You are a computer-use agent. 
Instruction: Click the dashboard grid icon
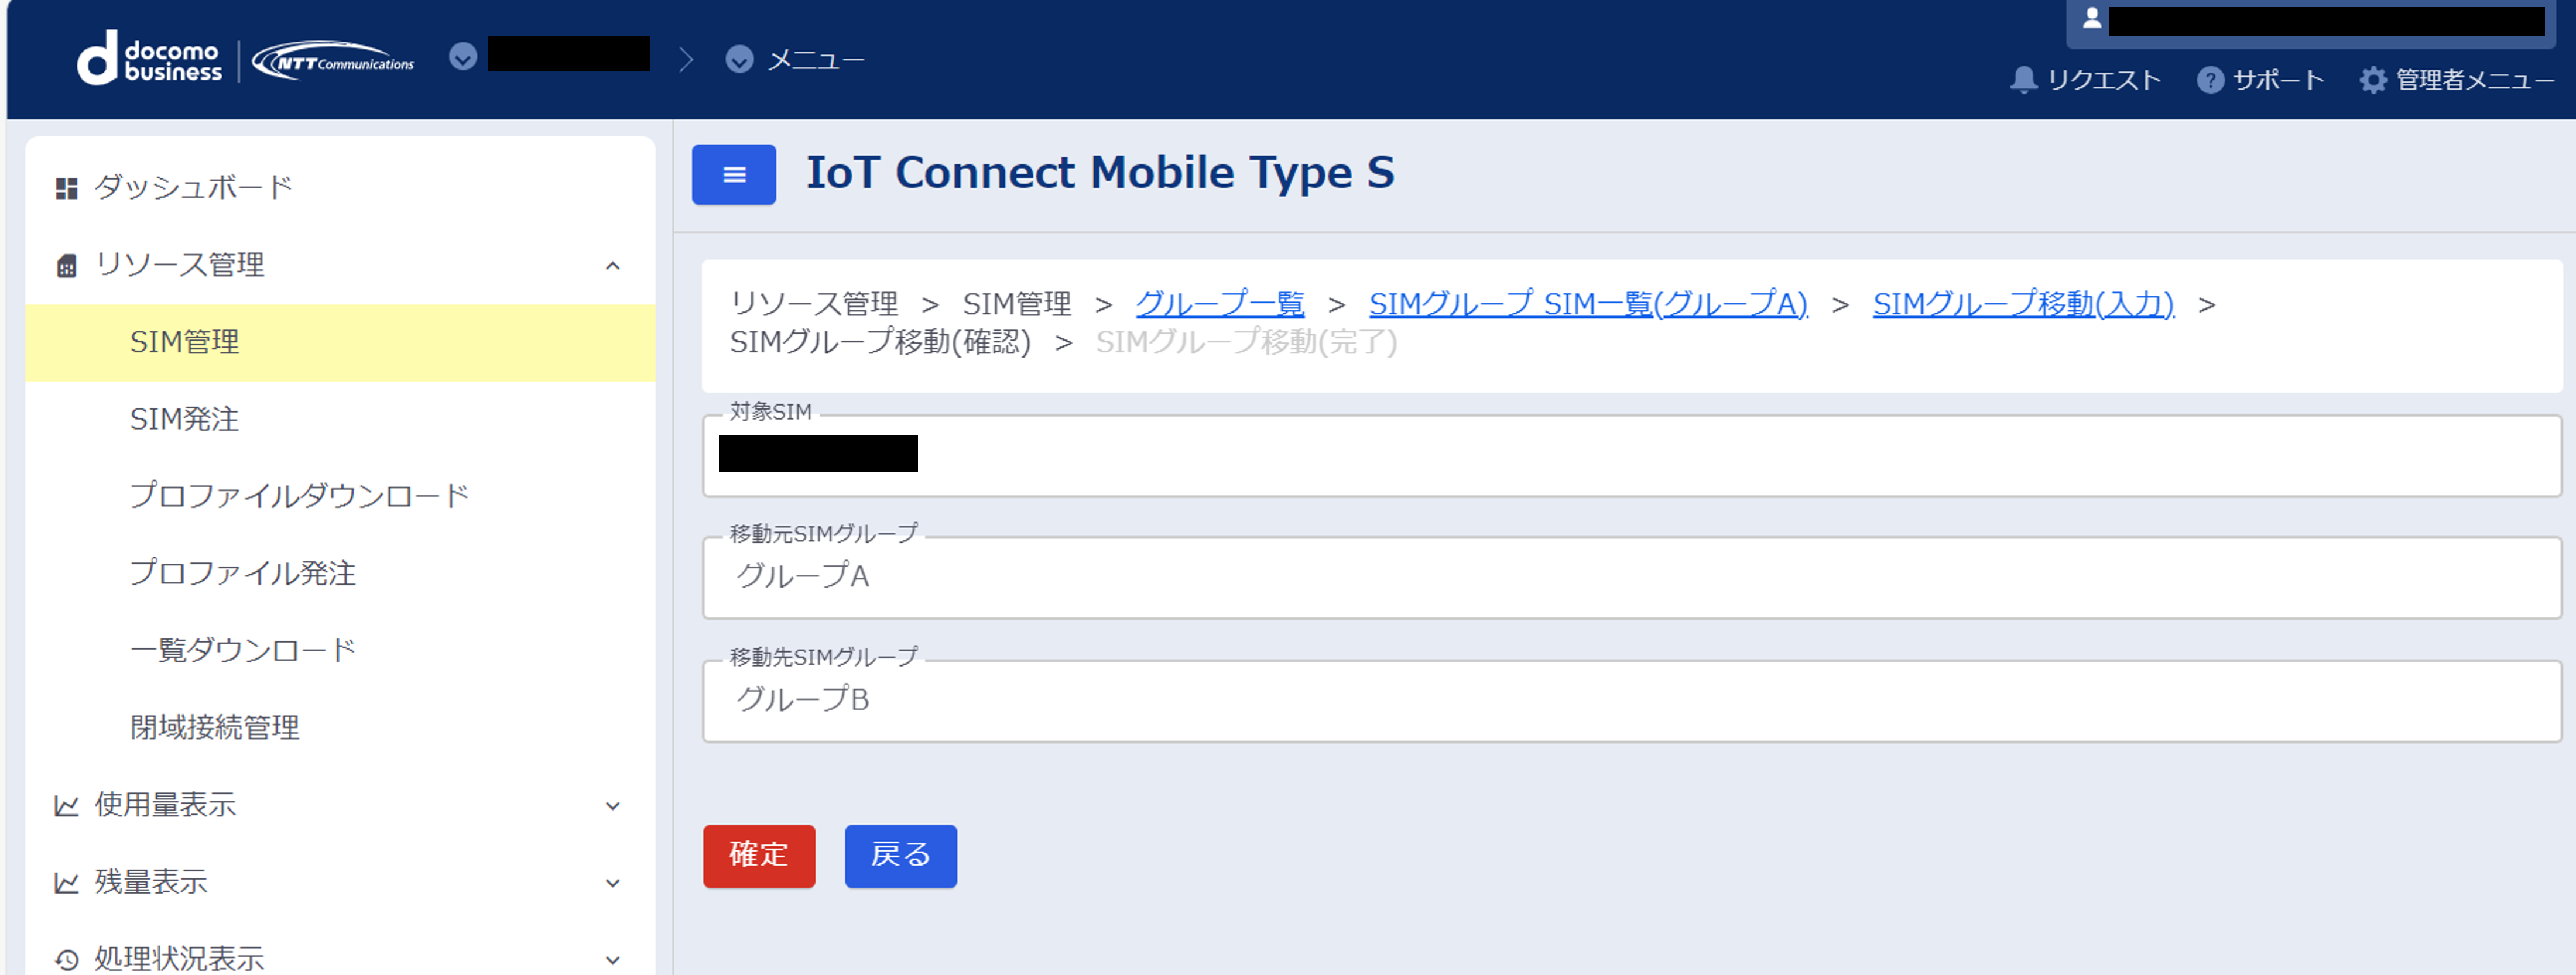(66, 188)
